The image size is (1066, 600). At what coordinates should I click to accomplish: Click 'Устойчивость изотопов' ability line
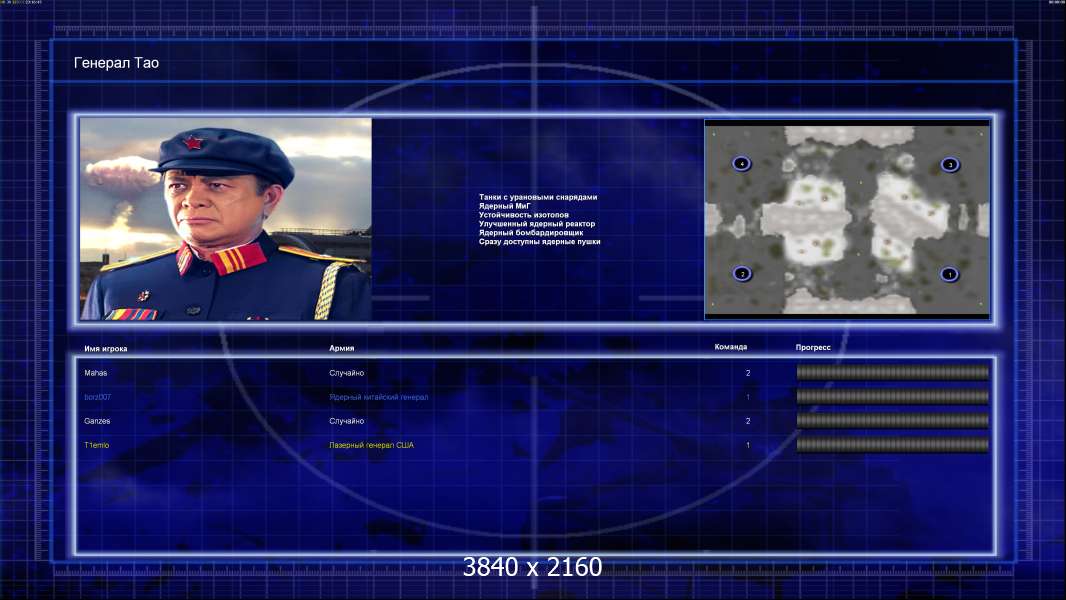523,215
